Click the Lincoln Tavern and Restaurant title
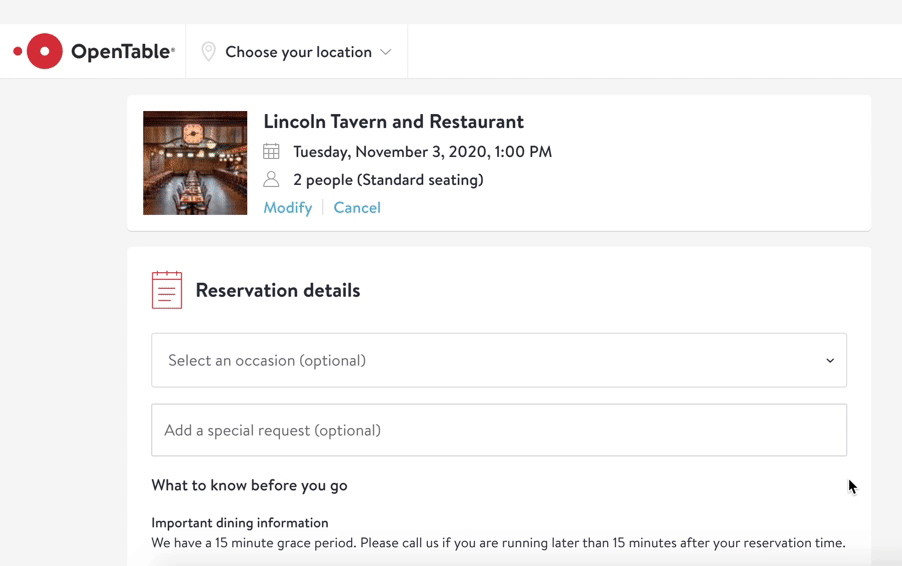 coord(393,121)
